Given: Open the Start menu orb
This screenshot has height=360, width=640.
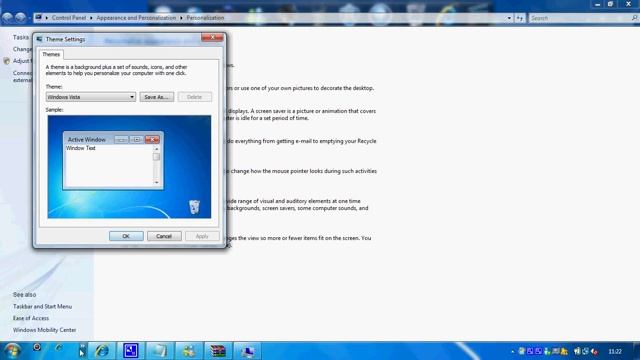Looking at the screenshot, I should 12,351.
